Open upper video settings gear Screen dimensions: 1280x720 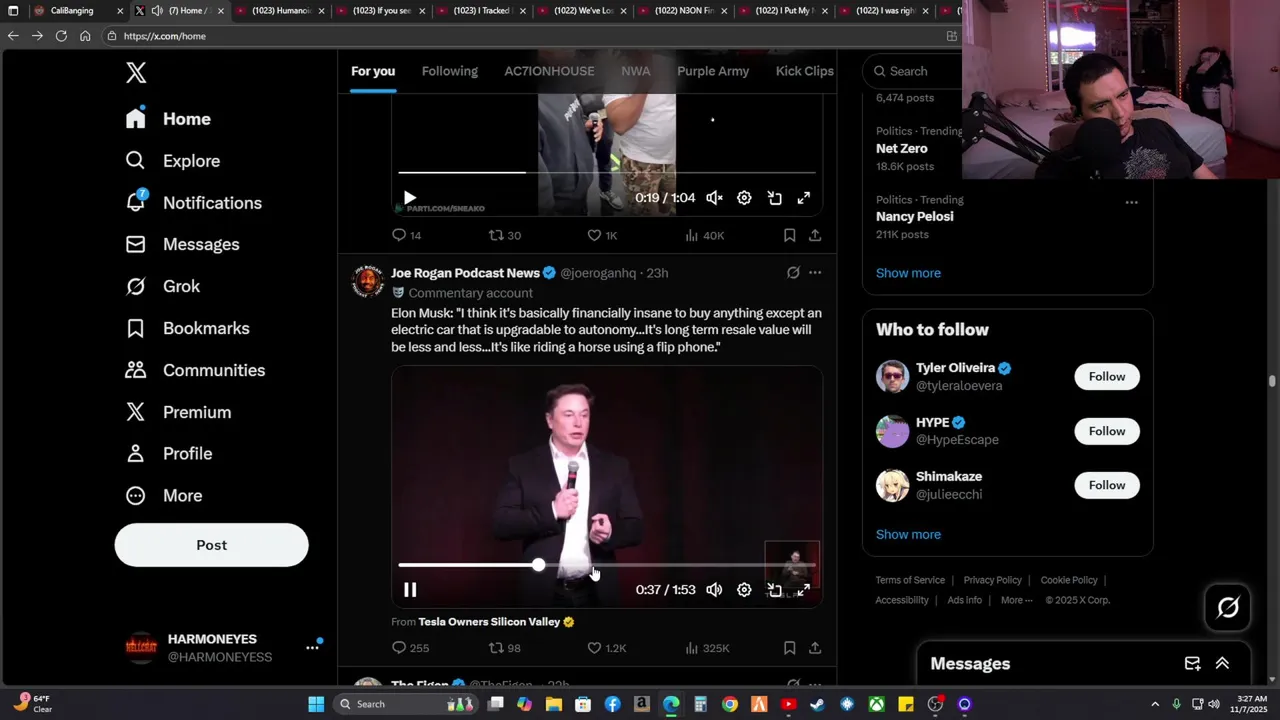click(x=744, y=198)
